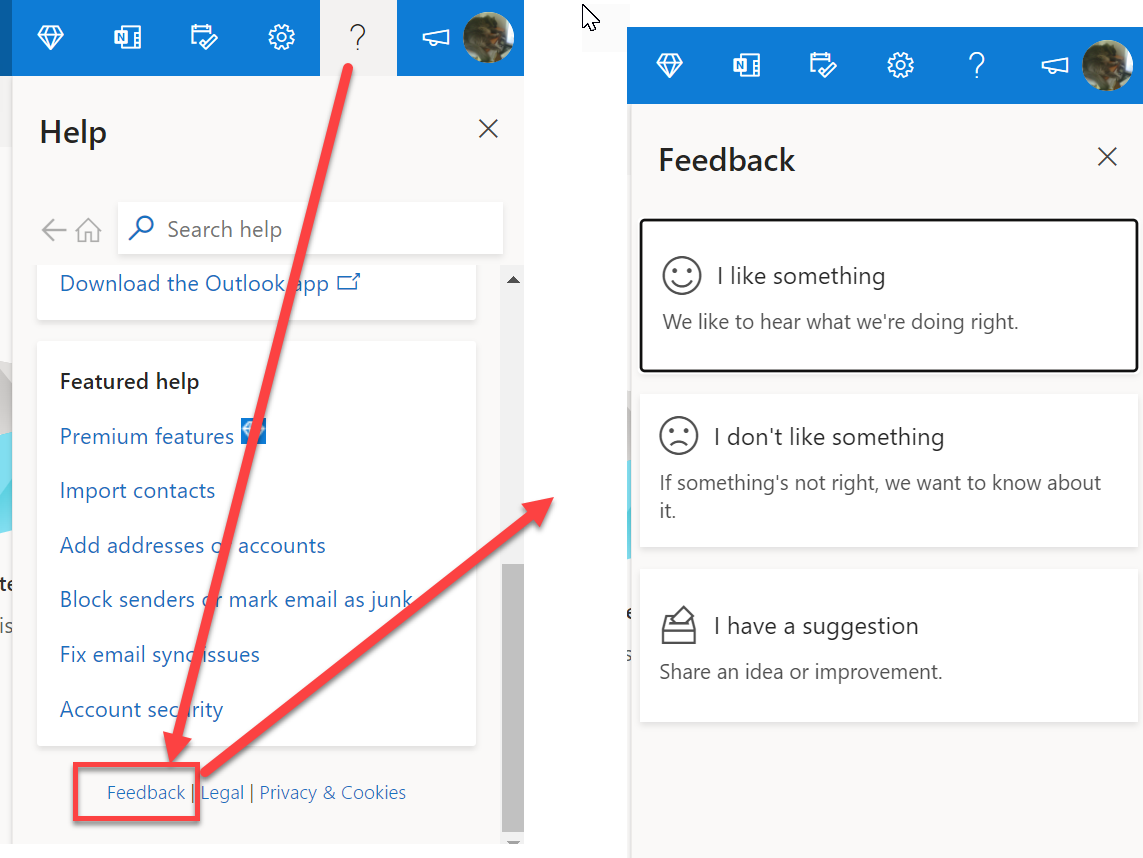Open account avatar in Help pane header

pos(488,36)
